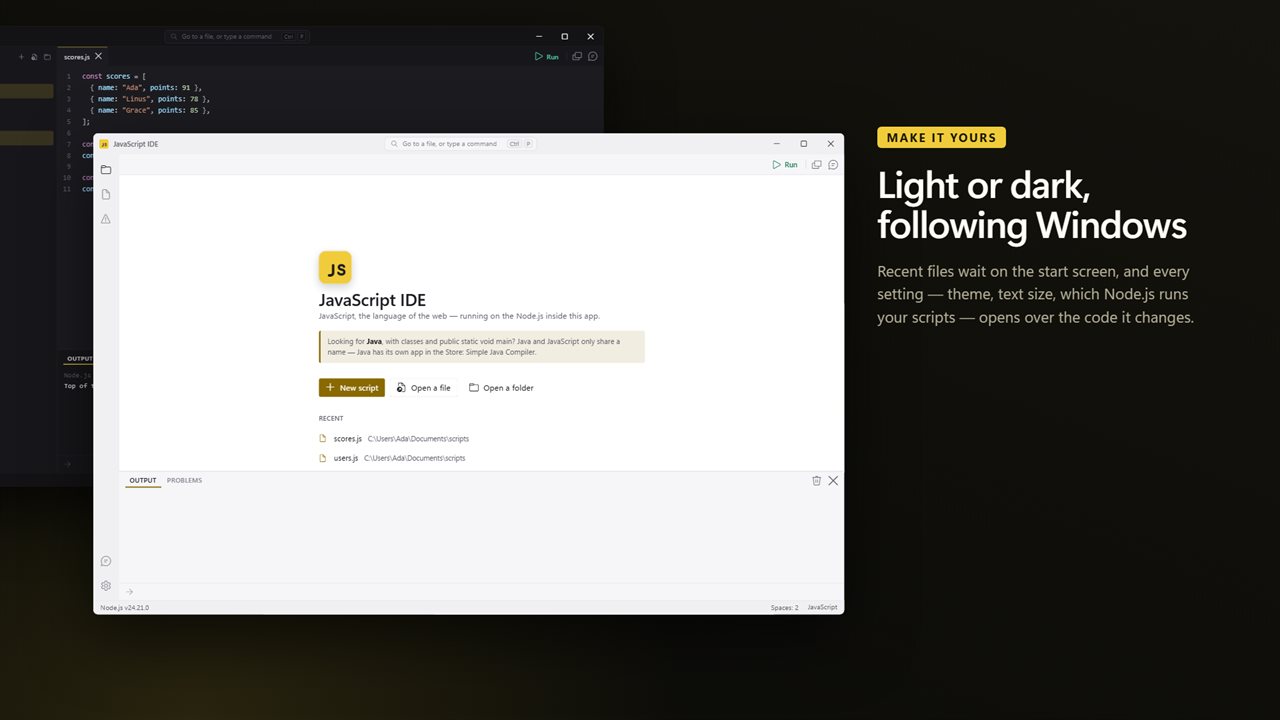Run the script in the light window

click(x=785, y=165)
